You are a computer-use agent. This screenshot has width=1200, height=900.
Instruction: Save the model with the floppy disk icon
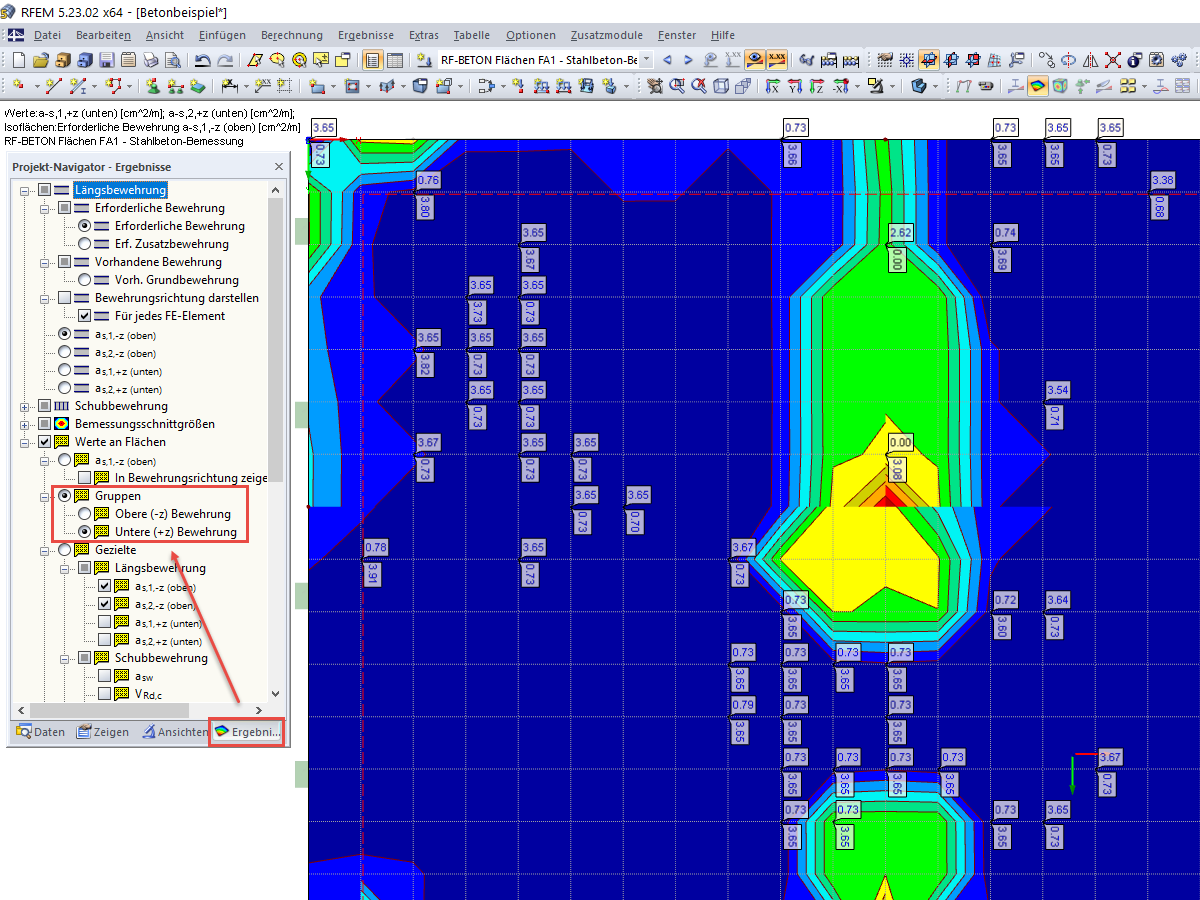pyautogui.click(x=107, y=60)
